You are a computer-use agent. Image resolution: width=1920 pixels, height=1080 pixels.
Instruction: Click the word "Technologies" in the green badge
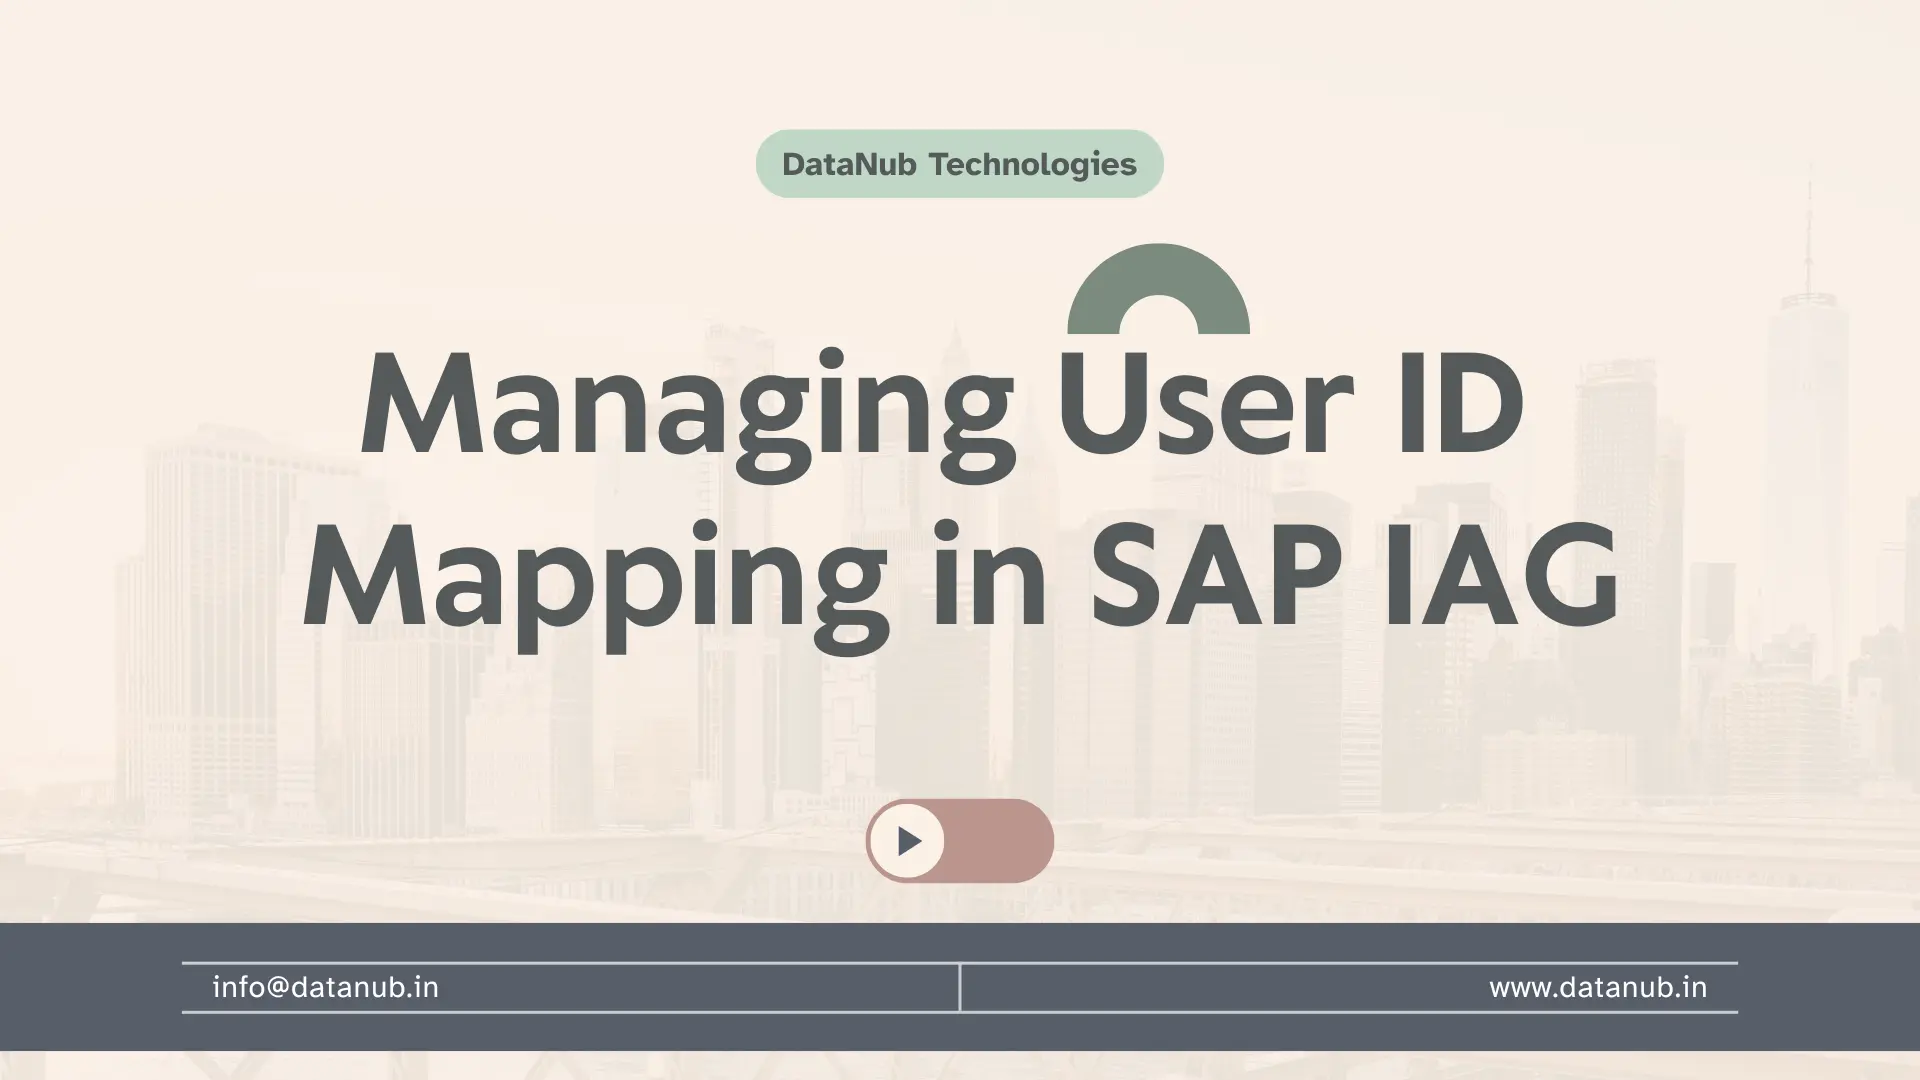pyautogui.click(x=1032, y=164)
